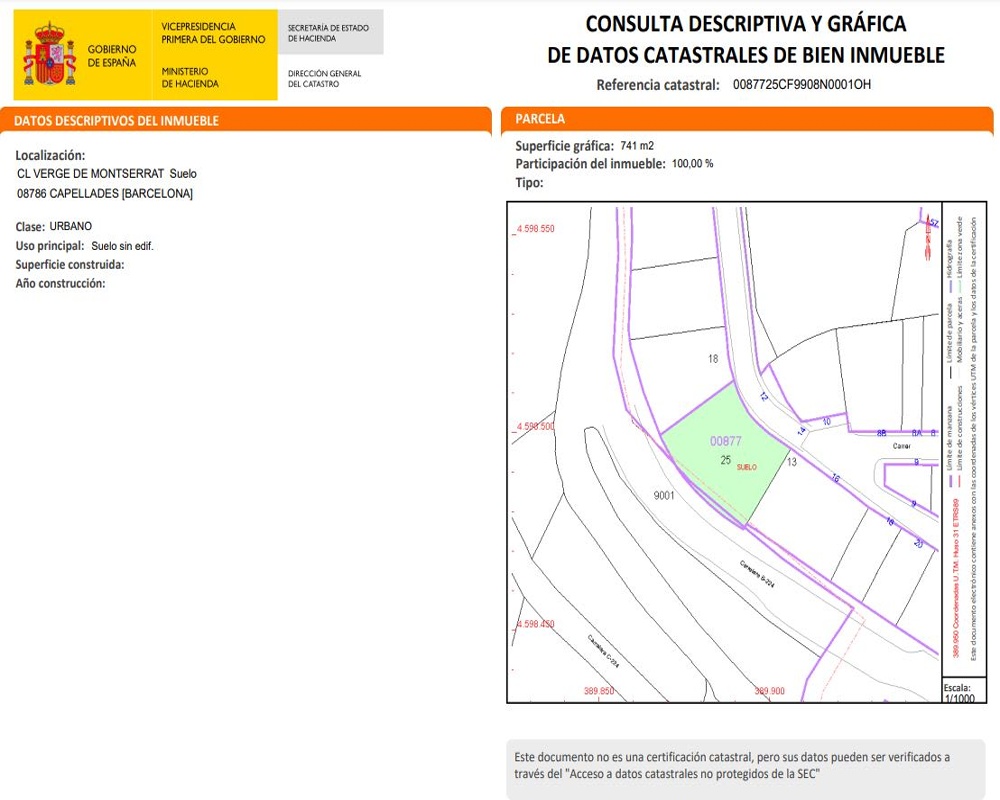The width and height of the screenshot is (1000, 800).
Task: Select the cadastral reference 0087725CF9908N0001OH
Action: point(802,85)
